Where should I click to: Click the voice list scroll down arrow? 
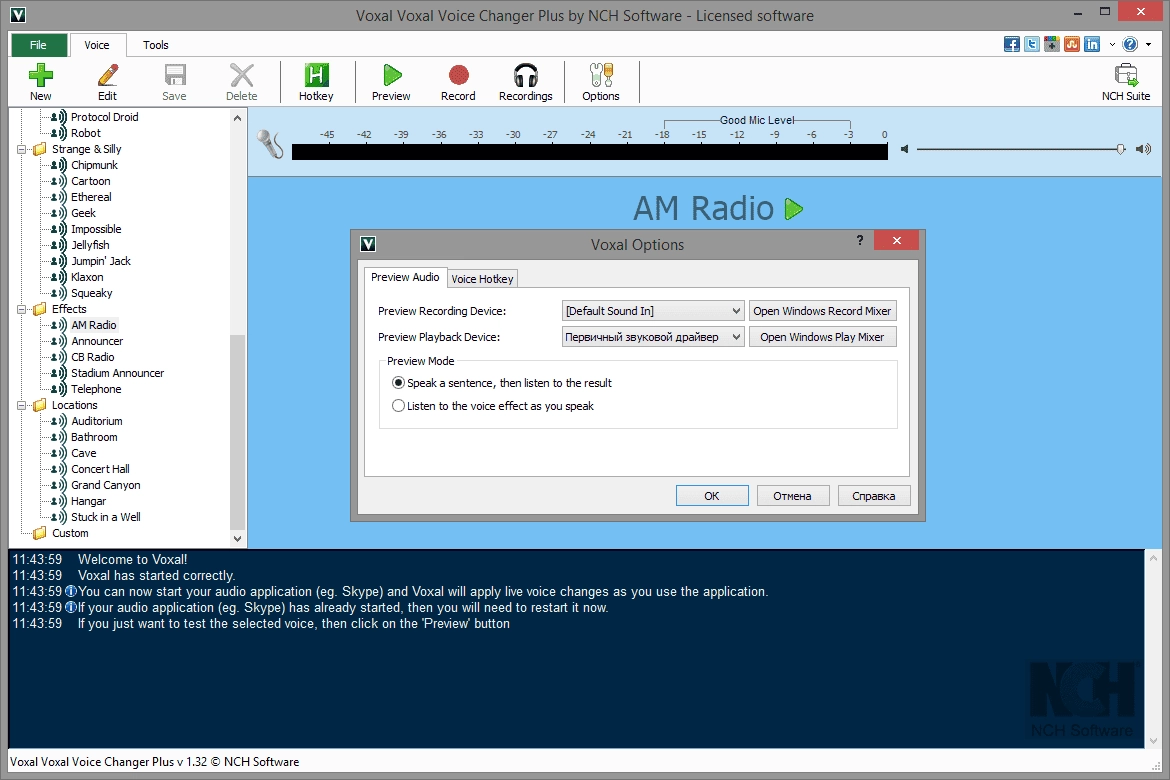click(x=237, y=538)
